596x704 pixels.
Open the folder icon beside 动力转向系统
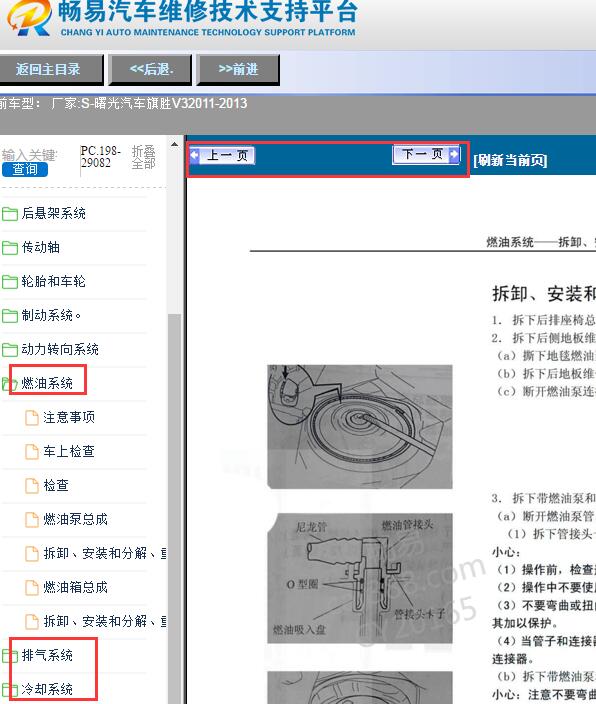(9, 349)
